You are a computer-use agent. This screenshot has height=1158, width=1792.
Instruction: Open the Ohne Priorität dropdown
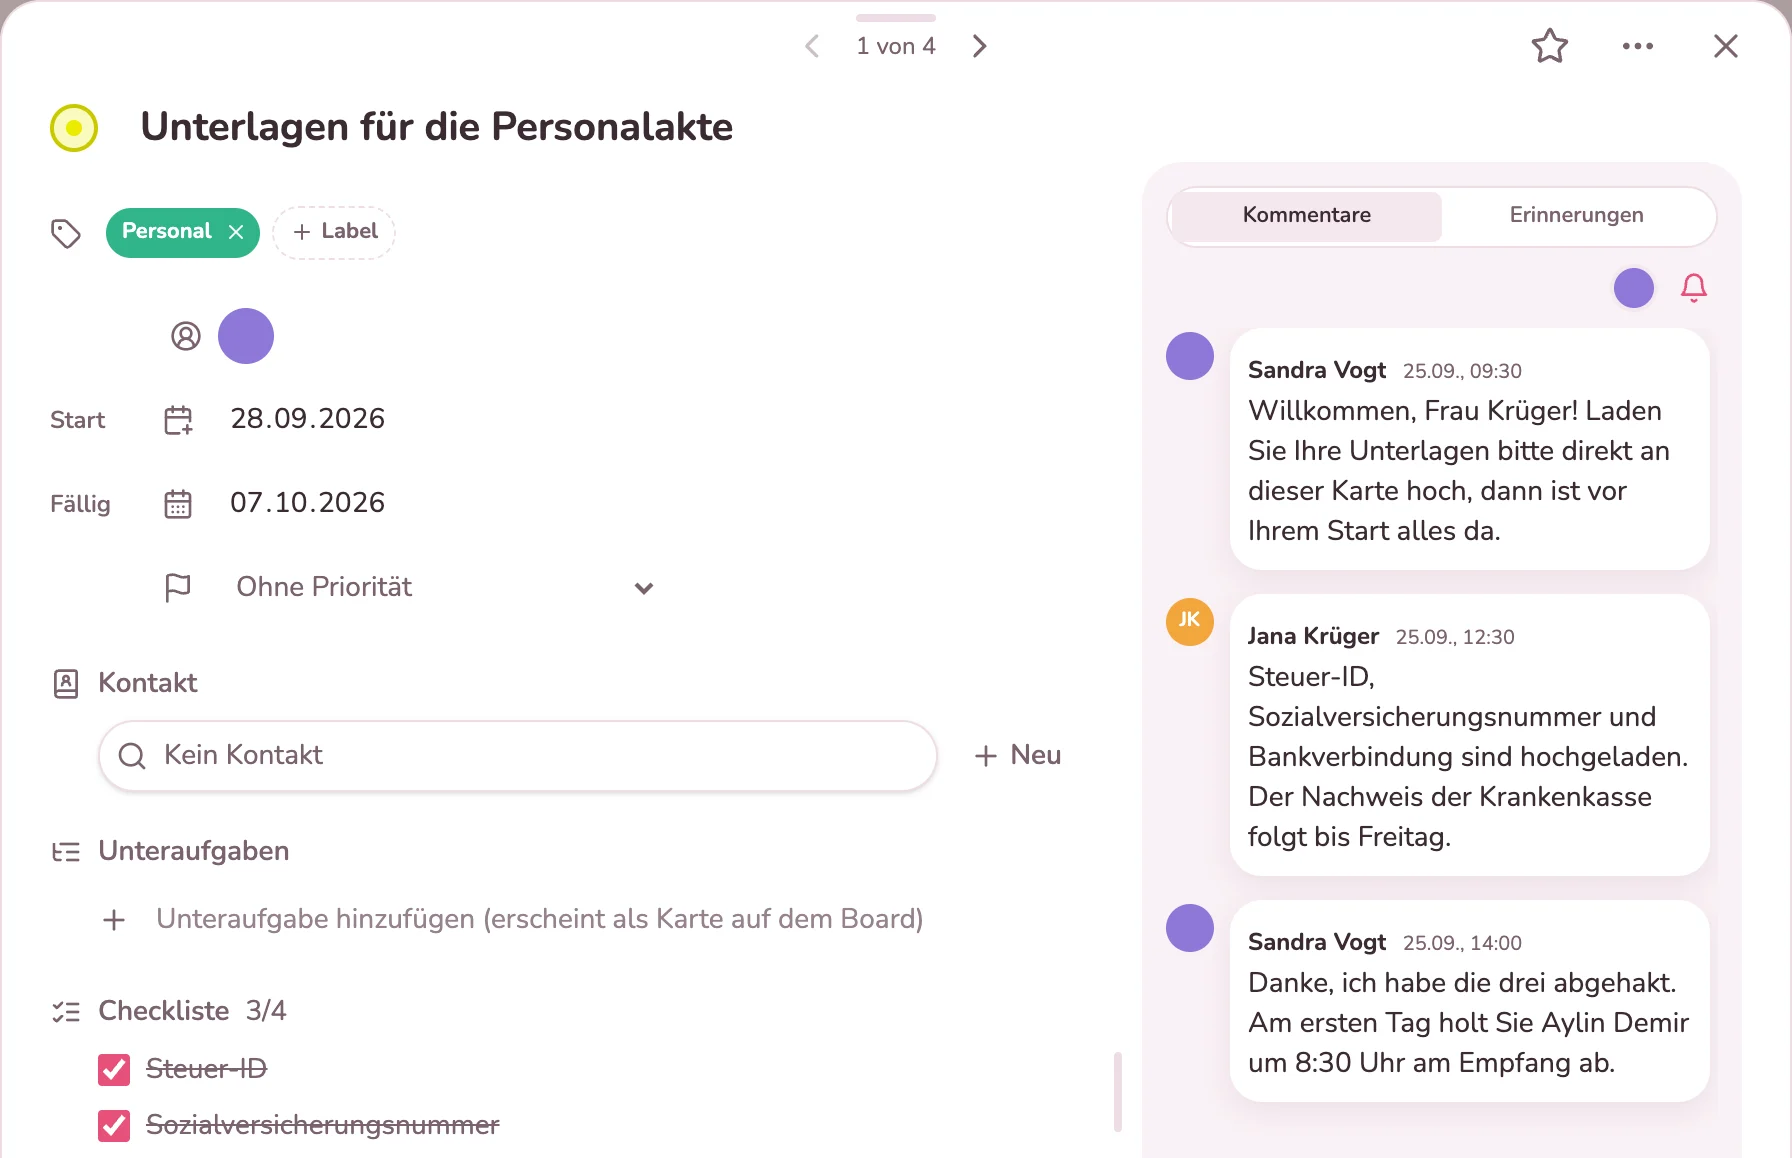point(444,587)
